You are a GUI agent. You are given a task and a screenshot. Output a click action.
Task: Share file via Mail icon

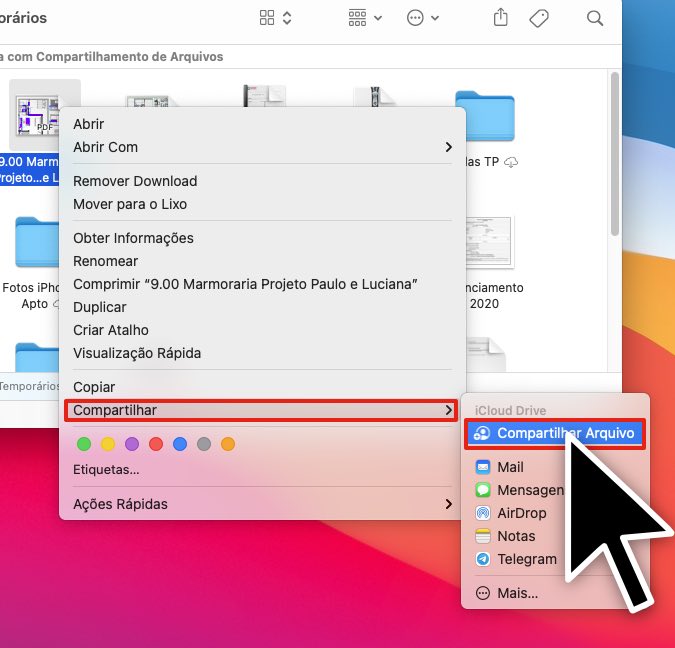(x=483, y=467)
